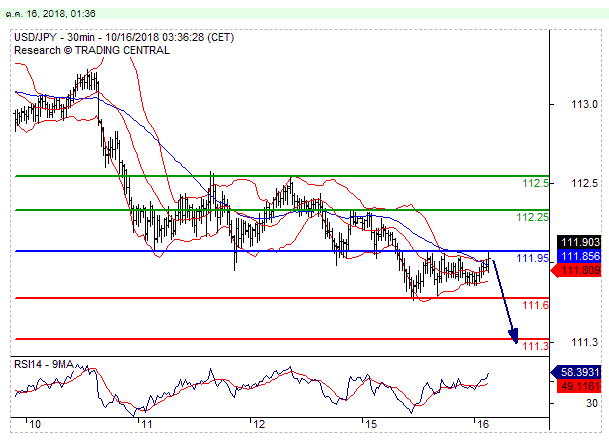
Task: Click the red 111.3 support label
Action: (x=536, y=346)
